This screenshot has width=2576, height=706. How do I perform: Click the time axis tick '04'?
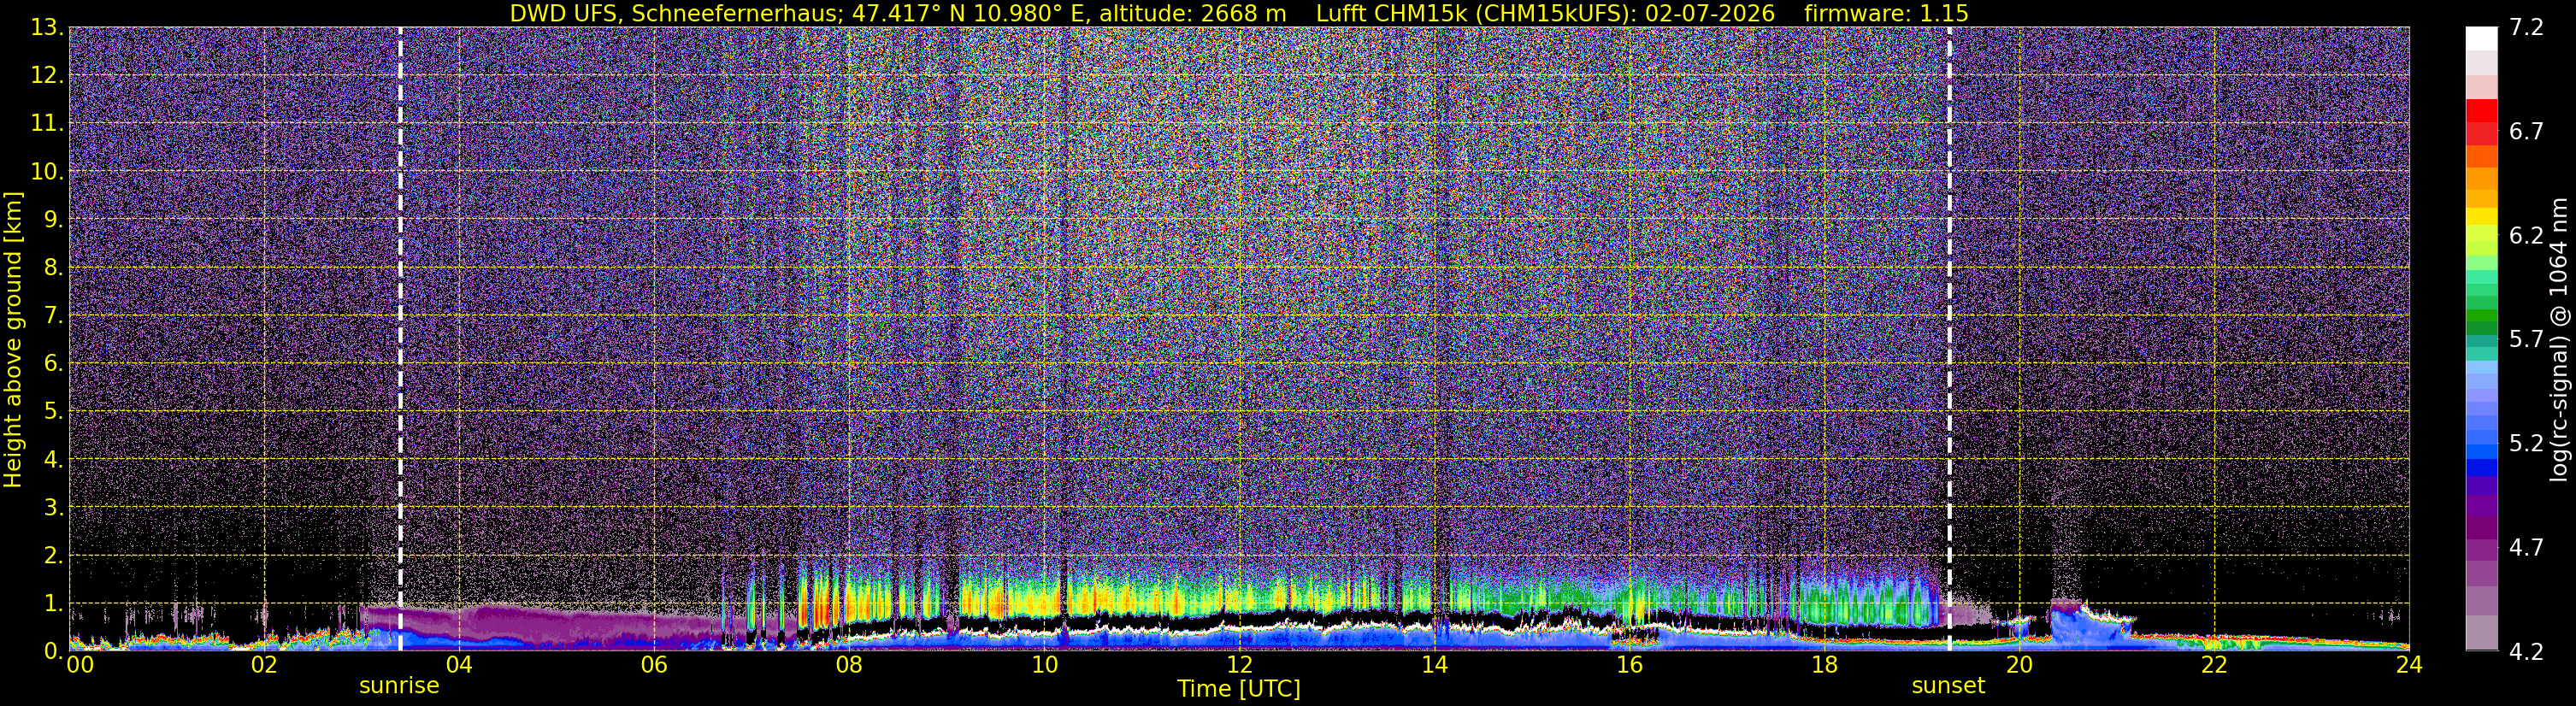click(x=459, y=665)
